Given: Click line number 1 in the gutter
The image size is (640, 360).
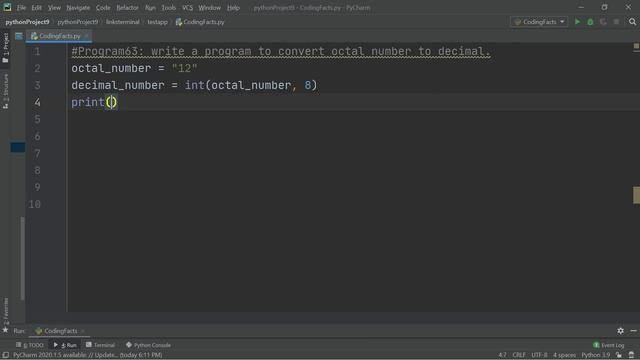Looking at the screenshot, I should click(37, 52).
